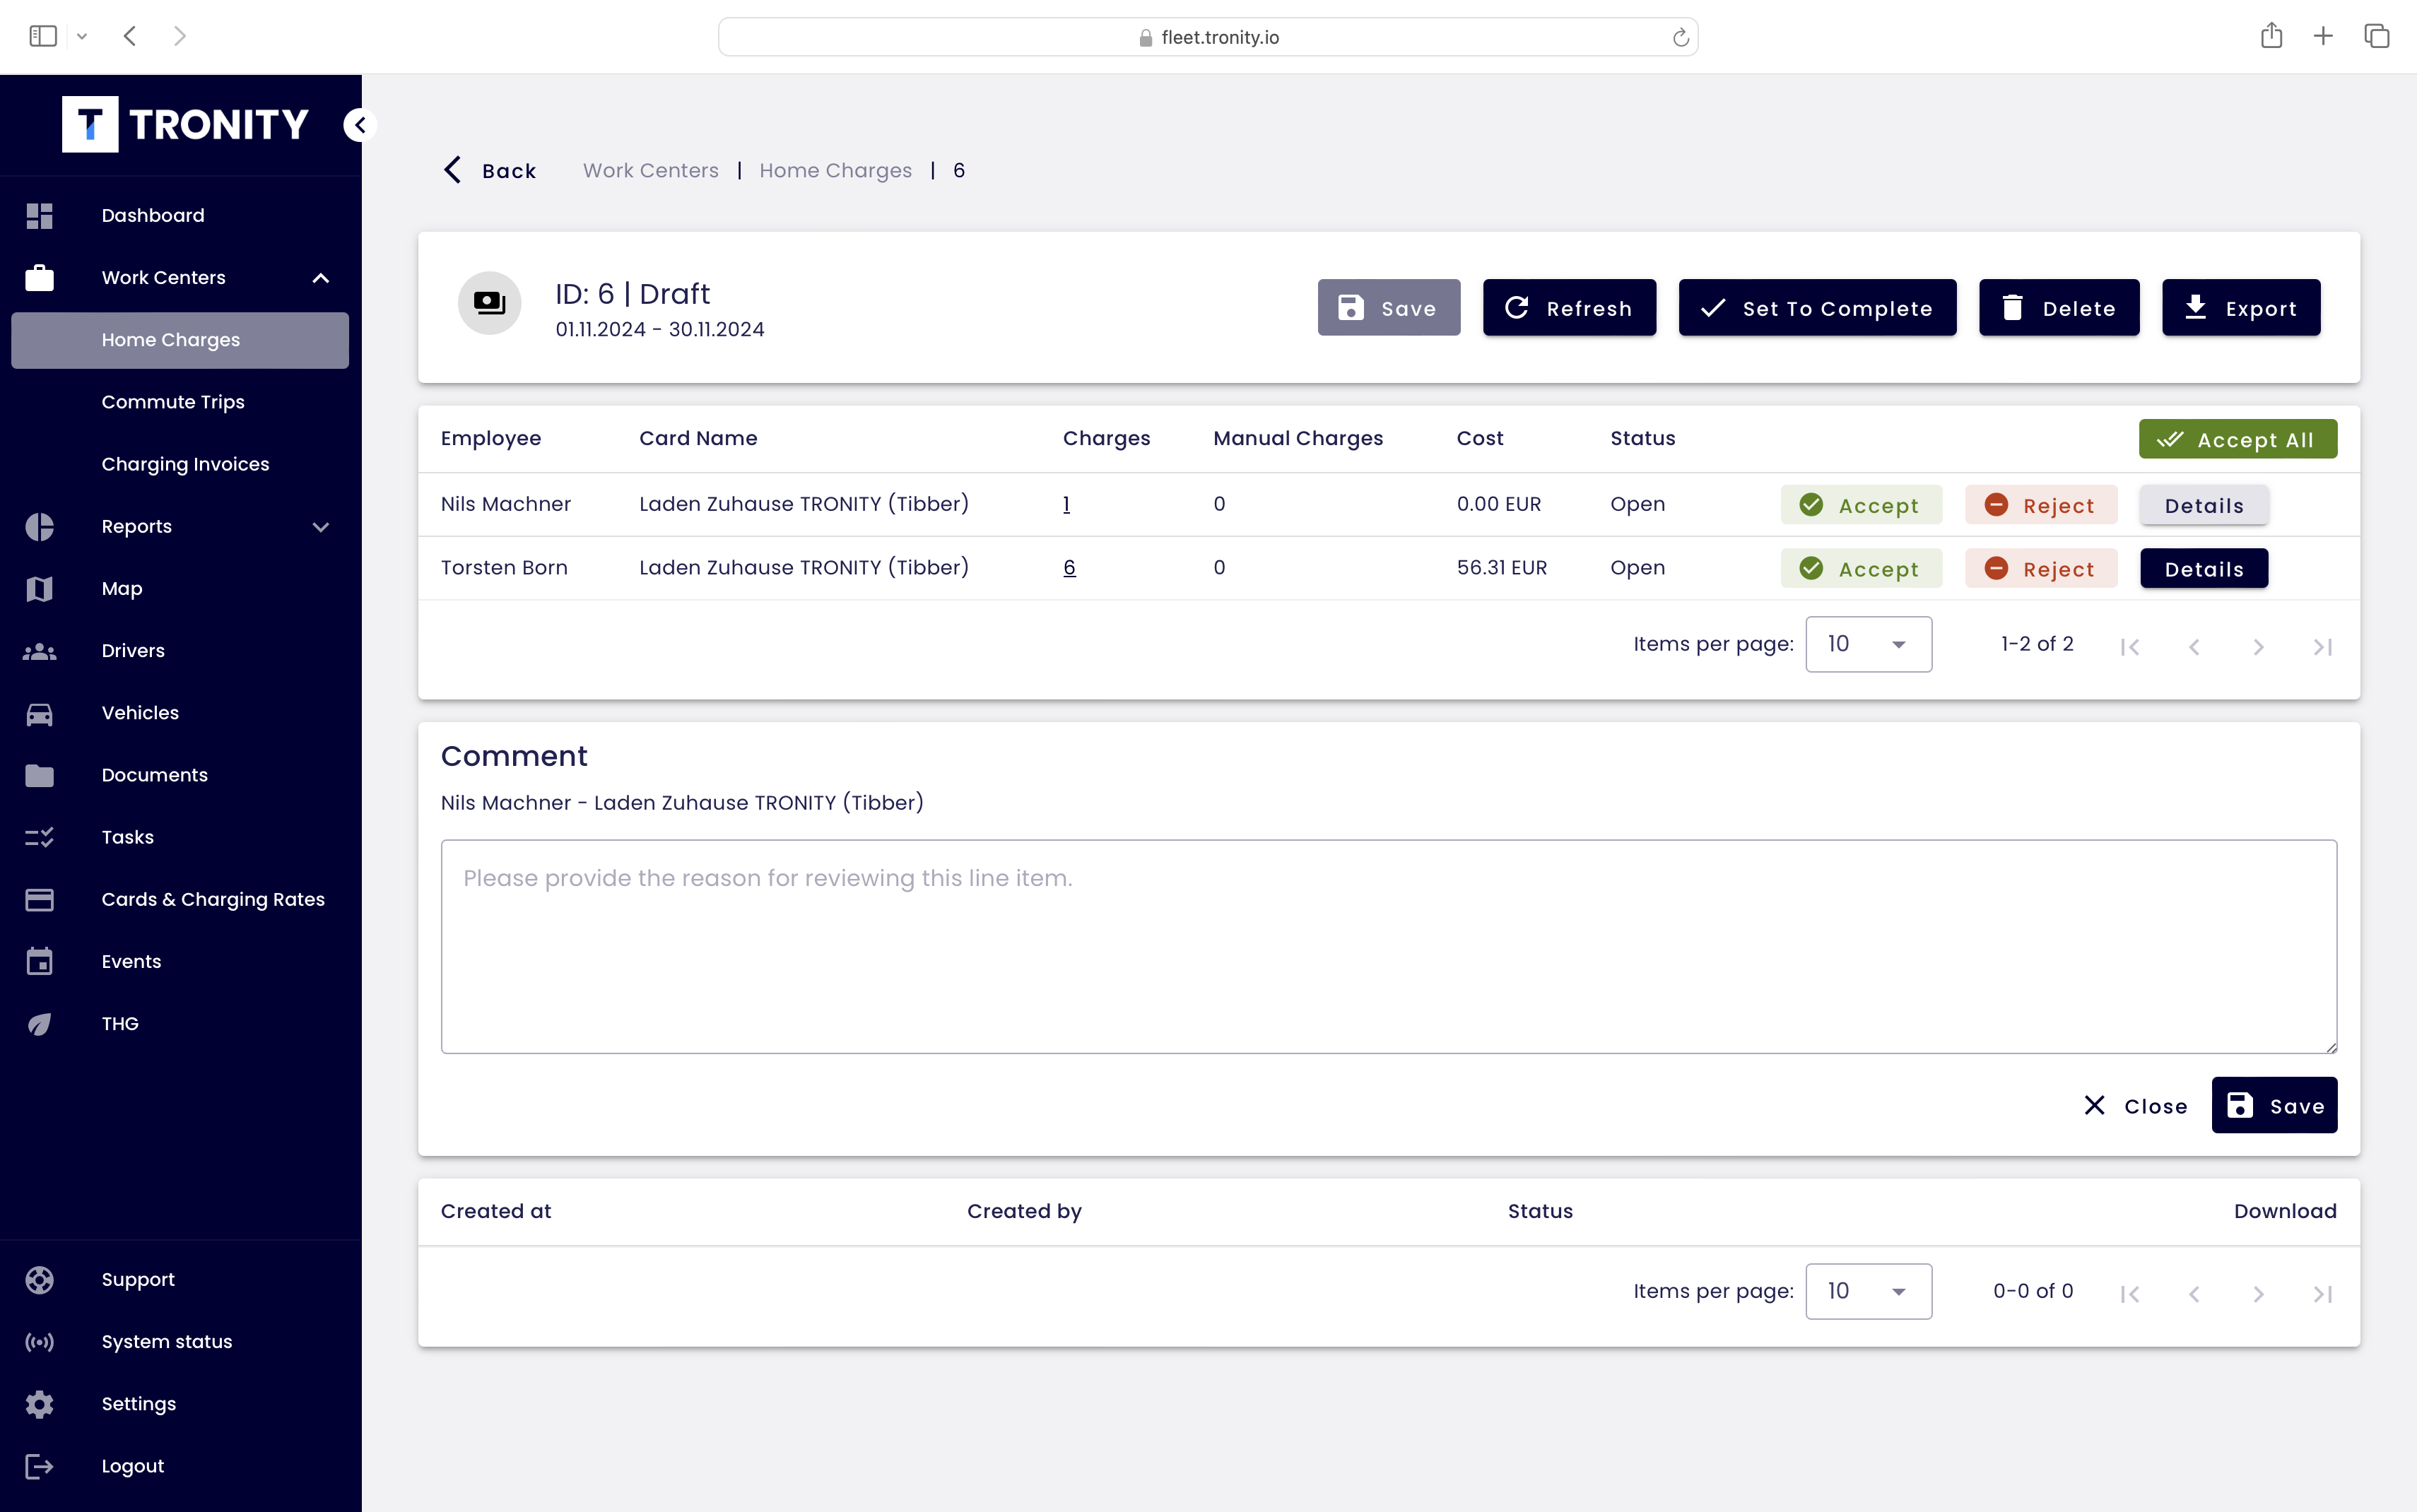Click the Dashboard grid icon in sidebar
This screenshot has height=1512, width=2417.
coord(39,215)
